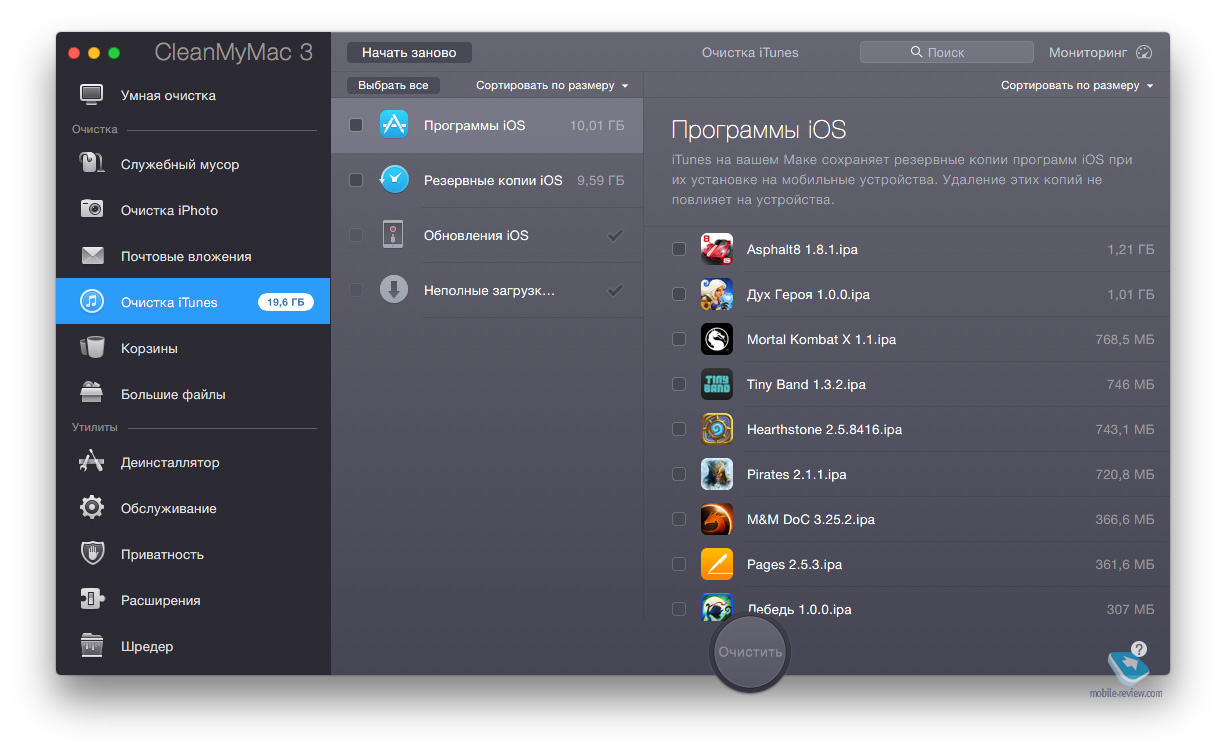Click the Large Files box icon
The image size is (1226, 755).
pyautogui.click(x=92, y=393)
